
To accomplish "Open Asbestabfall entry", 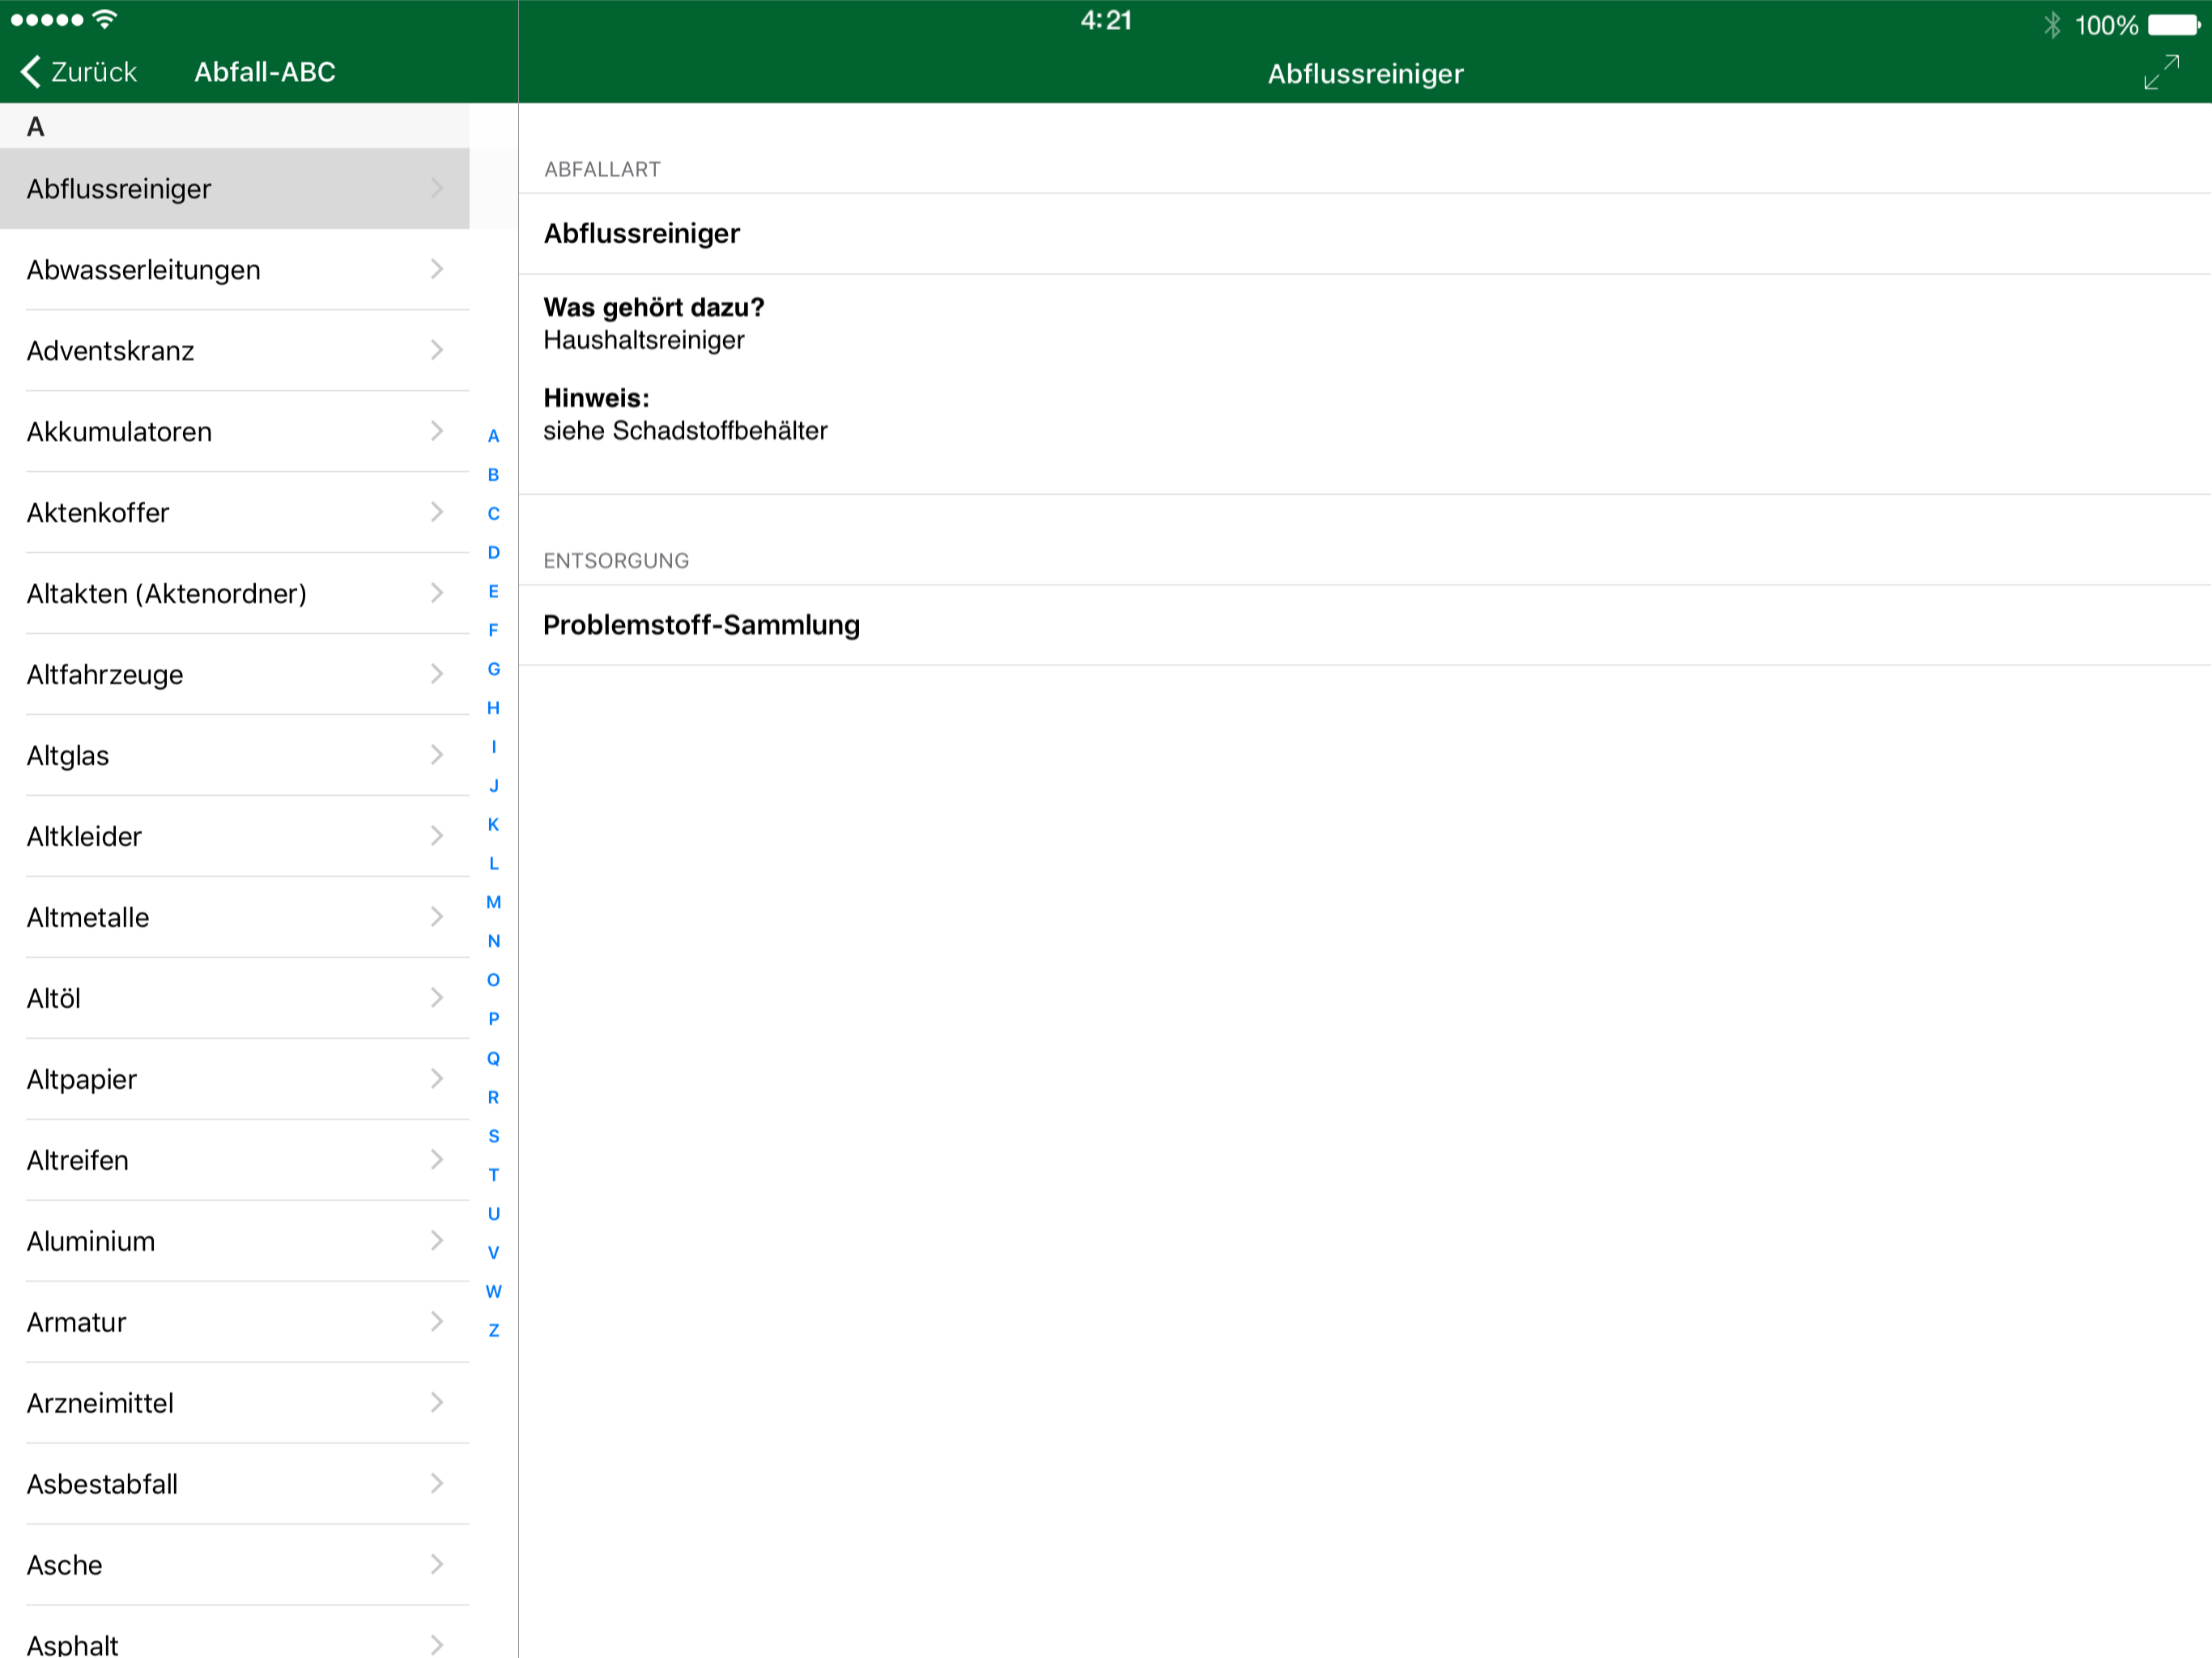I will click(x=234, y=1485).
